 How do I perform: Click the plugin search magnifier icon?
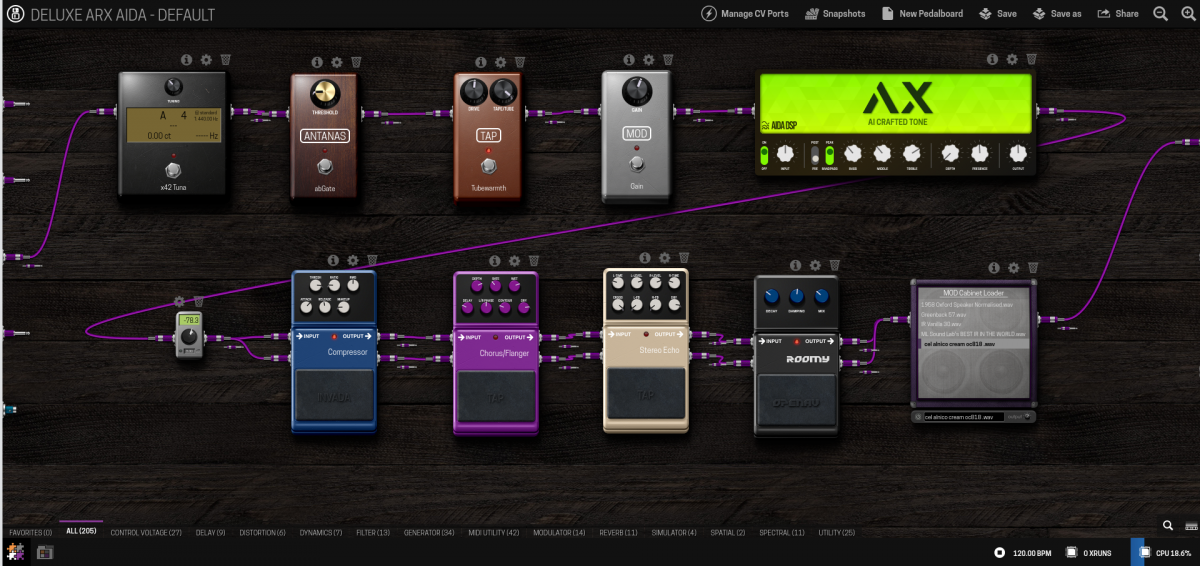[x=1167, y=525]
